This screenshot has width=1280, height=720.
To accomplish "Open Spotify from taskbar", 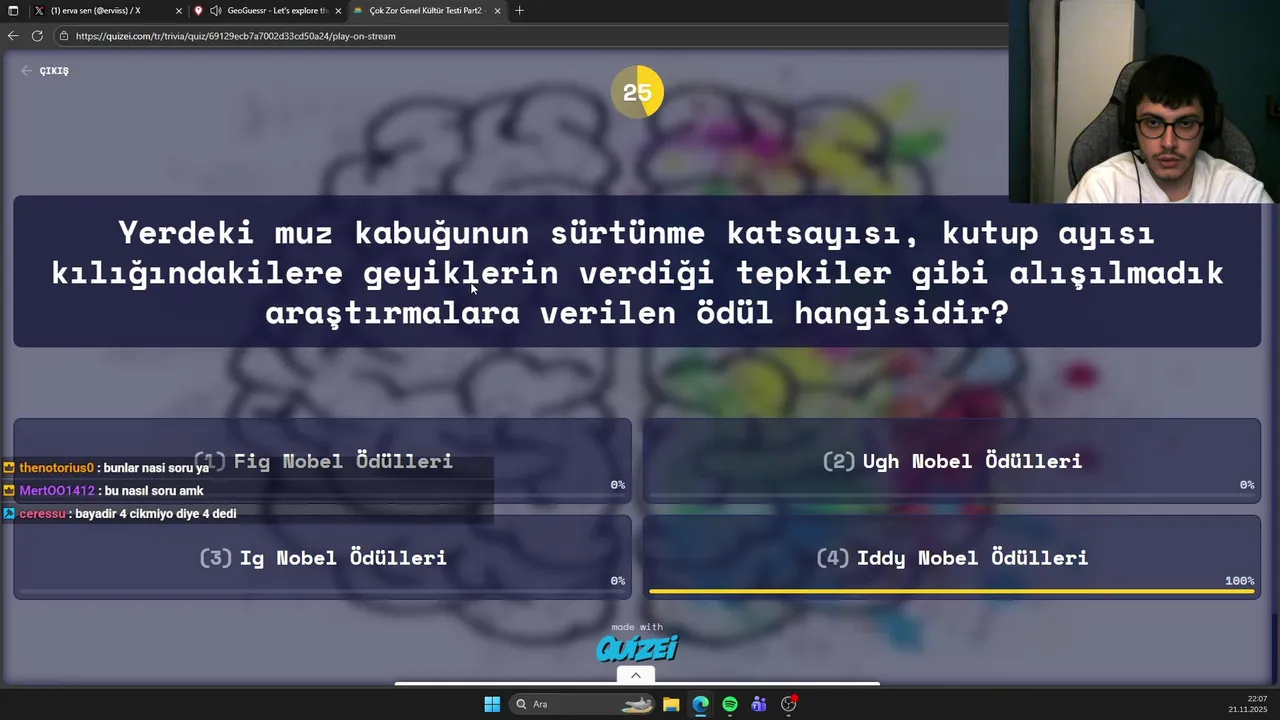I will pyautogui.click(x=730, y=704).
